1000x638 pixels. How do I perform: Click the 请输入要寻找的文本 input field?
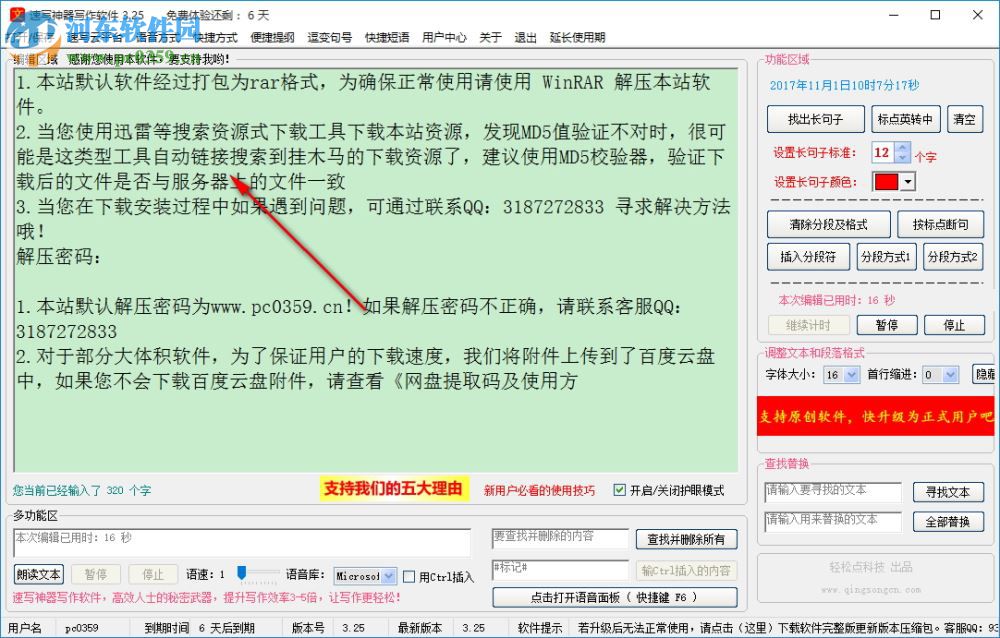point(833,492)
